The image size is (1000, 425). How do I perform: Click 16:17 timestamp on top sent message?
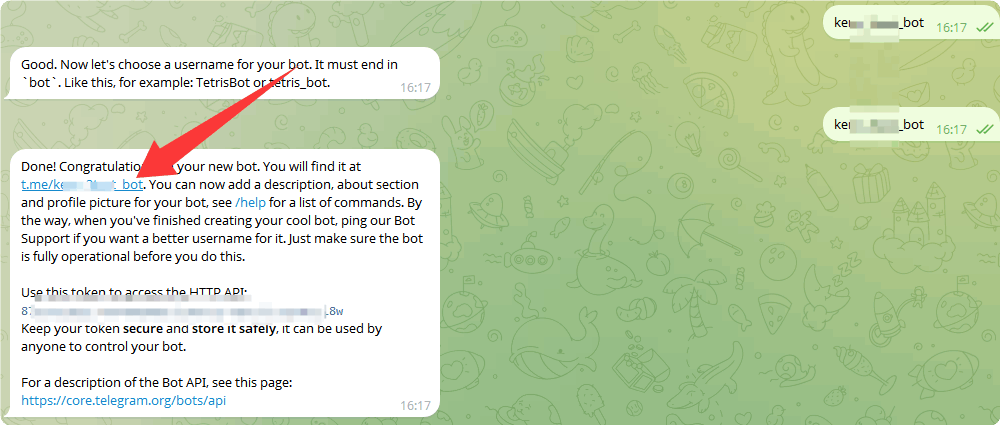pos(951,28)
